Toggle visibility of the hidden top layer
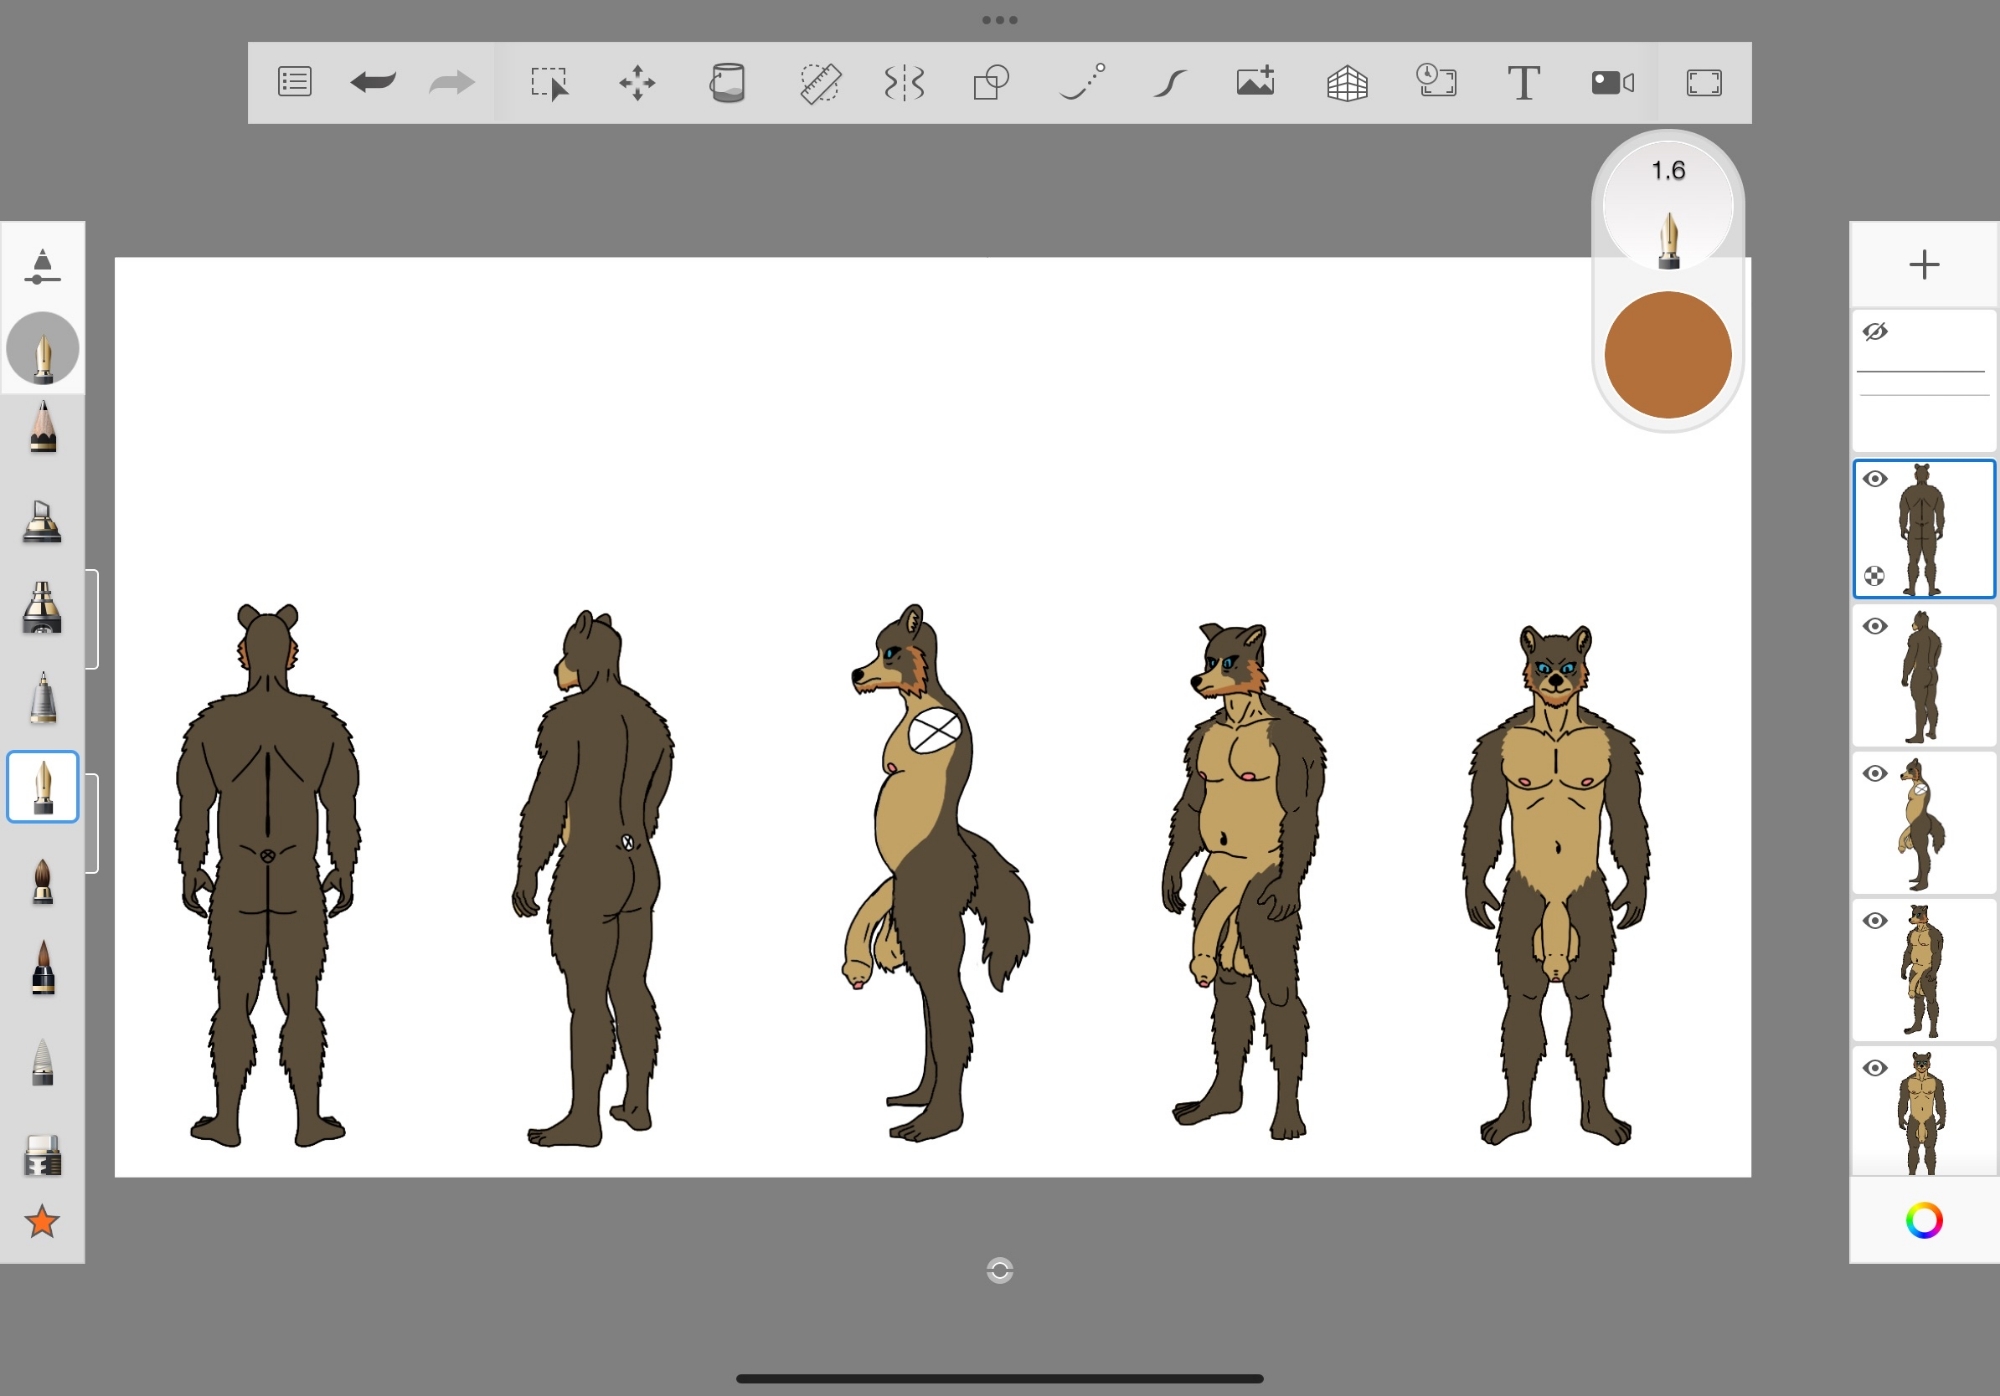 pyautogui.click(x=1875, y=332)
